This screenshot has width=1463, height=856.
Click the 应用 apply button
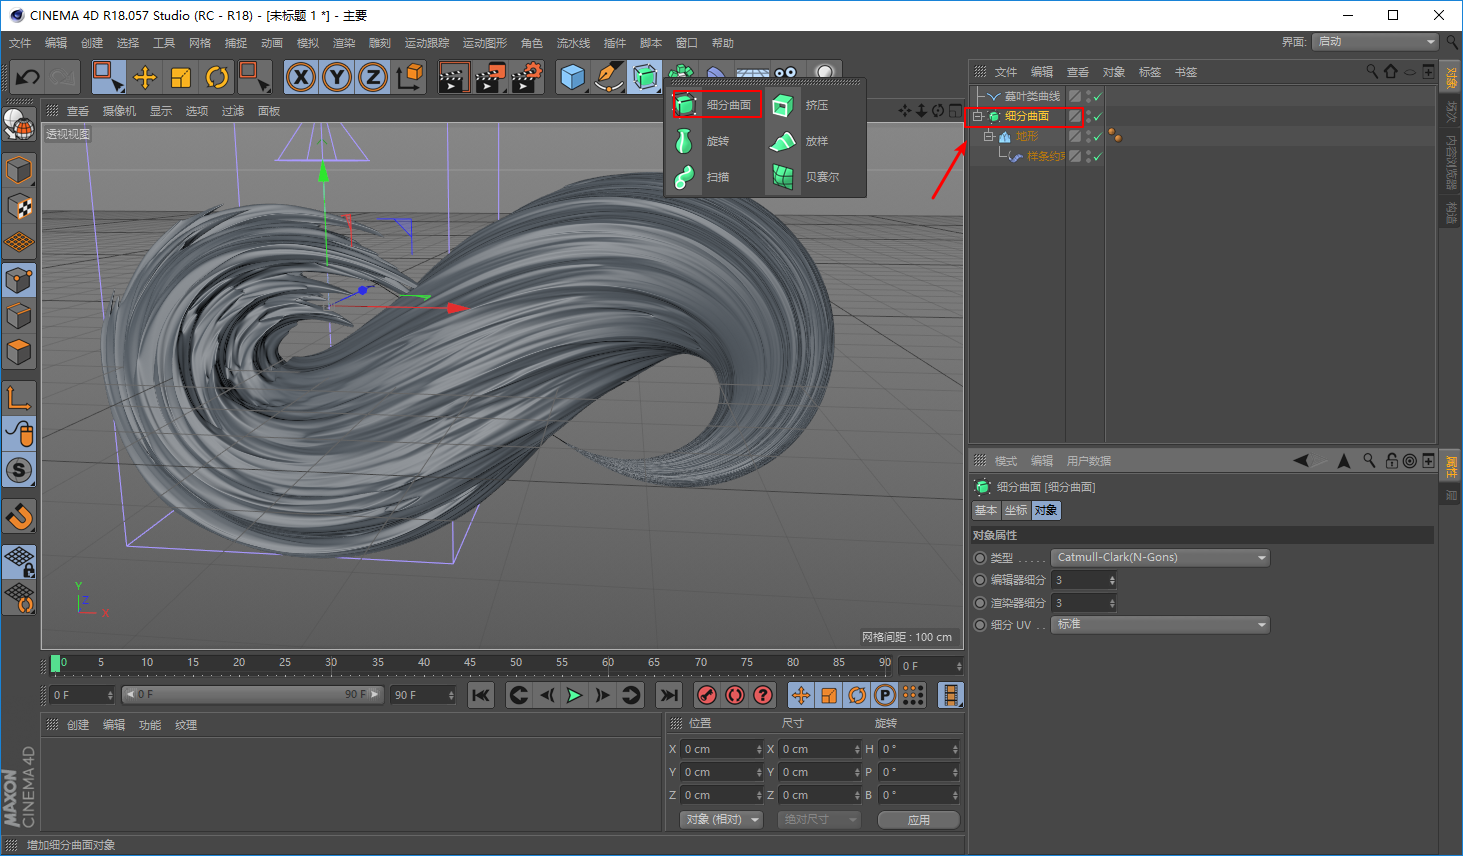[919, 820]
